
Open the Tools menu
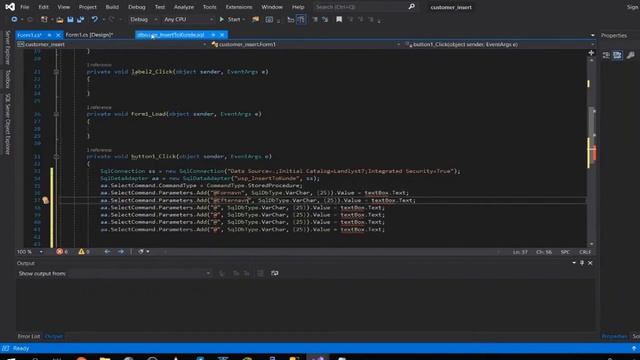click(x=209, y=7)
